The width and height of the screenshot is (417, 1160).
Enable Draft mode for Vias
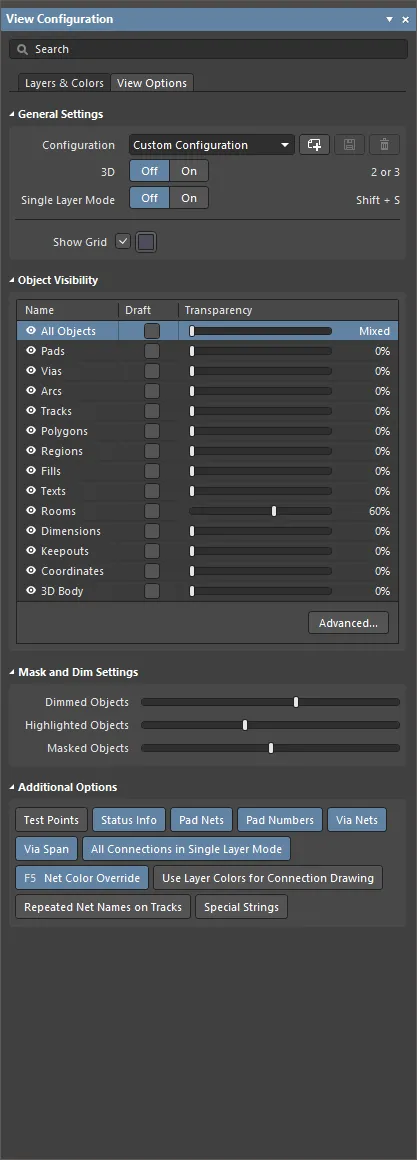(x=152, y=371)
